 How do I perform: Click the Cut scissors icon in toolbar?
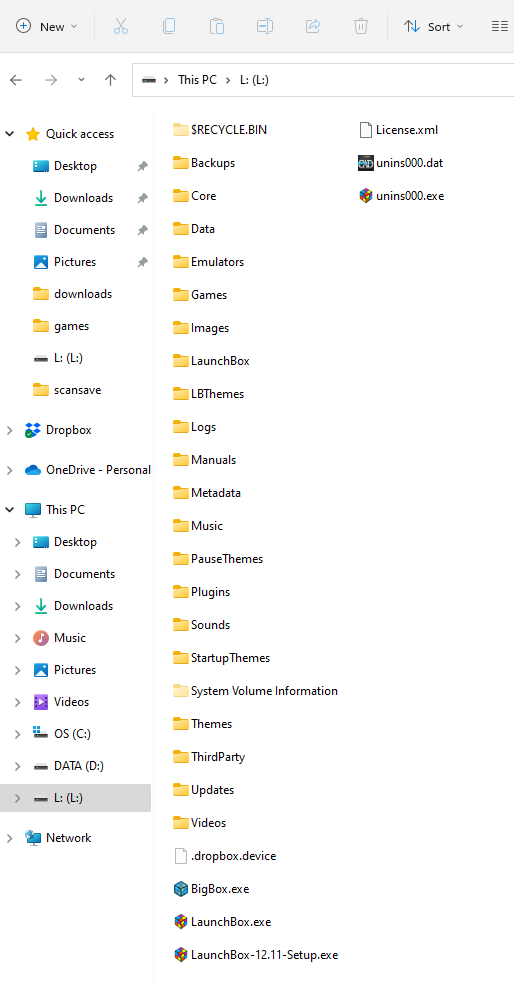[x=121, y=27]
